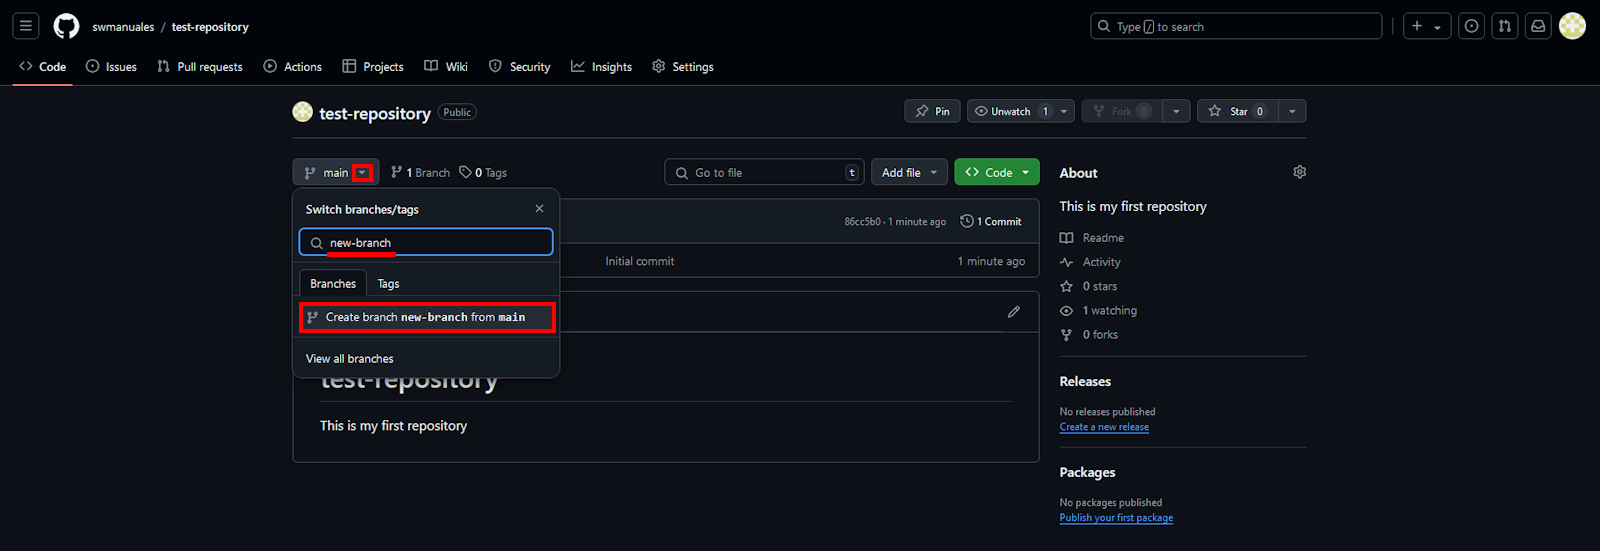Close the Switch branches/tags popup
The image size is (1600, 551).
[x=539, y=209]
